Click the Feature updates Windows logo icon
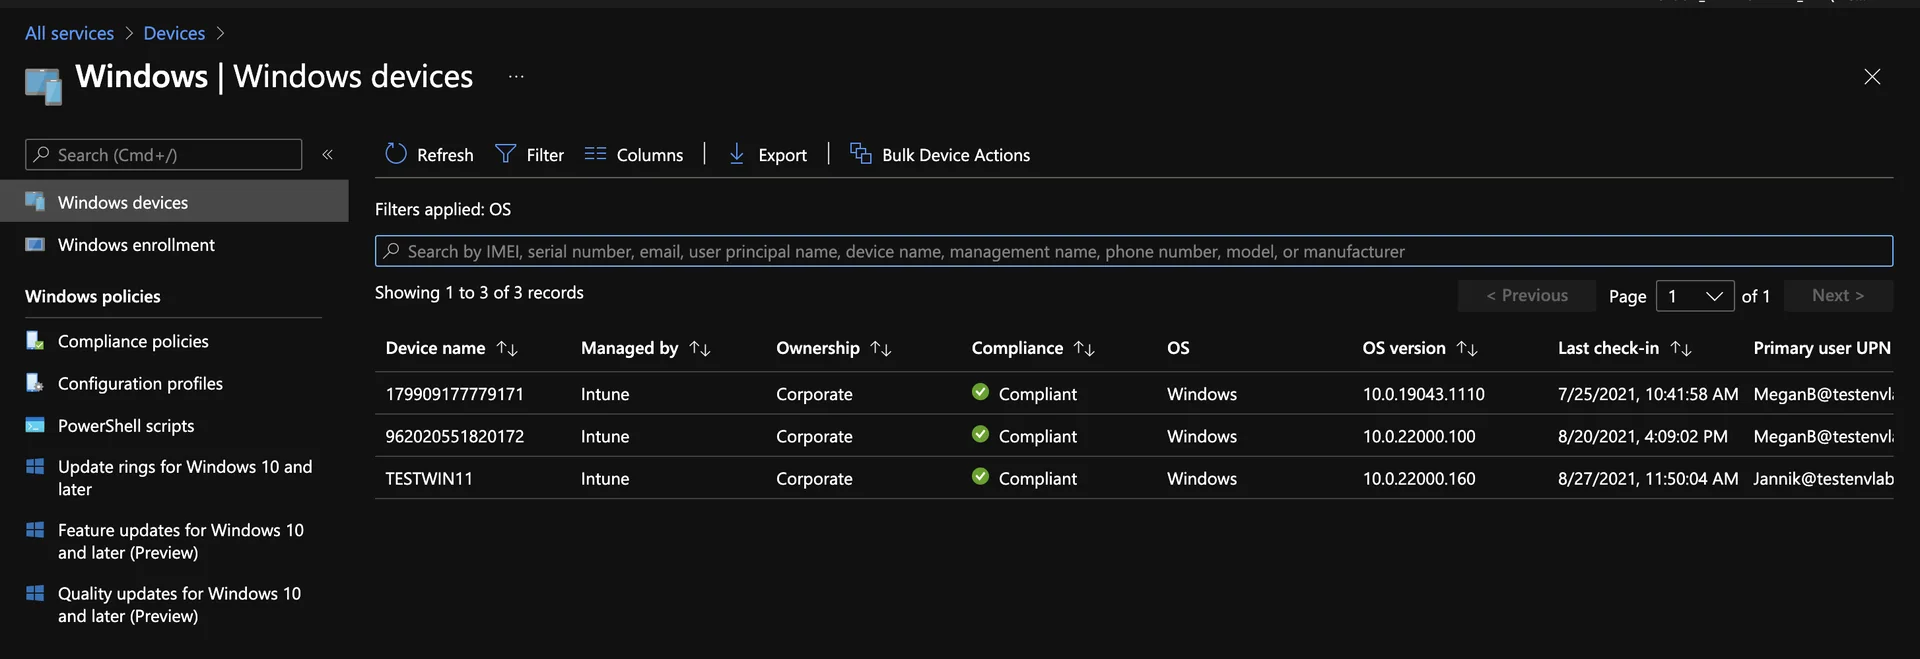The image size is (1920, 659). (x=35, y=530)
